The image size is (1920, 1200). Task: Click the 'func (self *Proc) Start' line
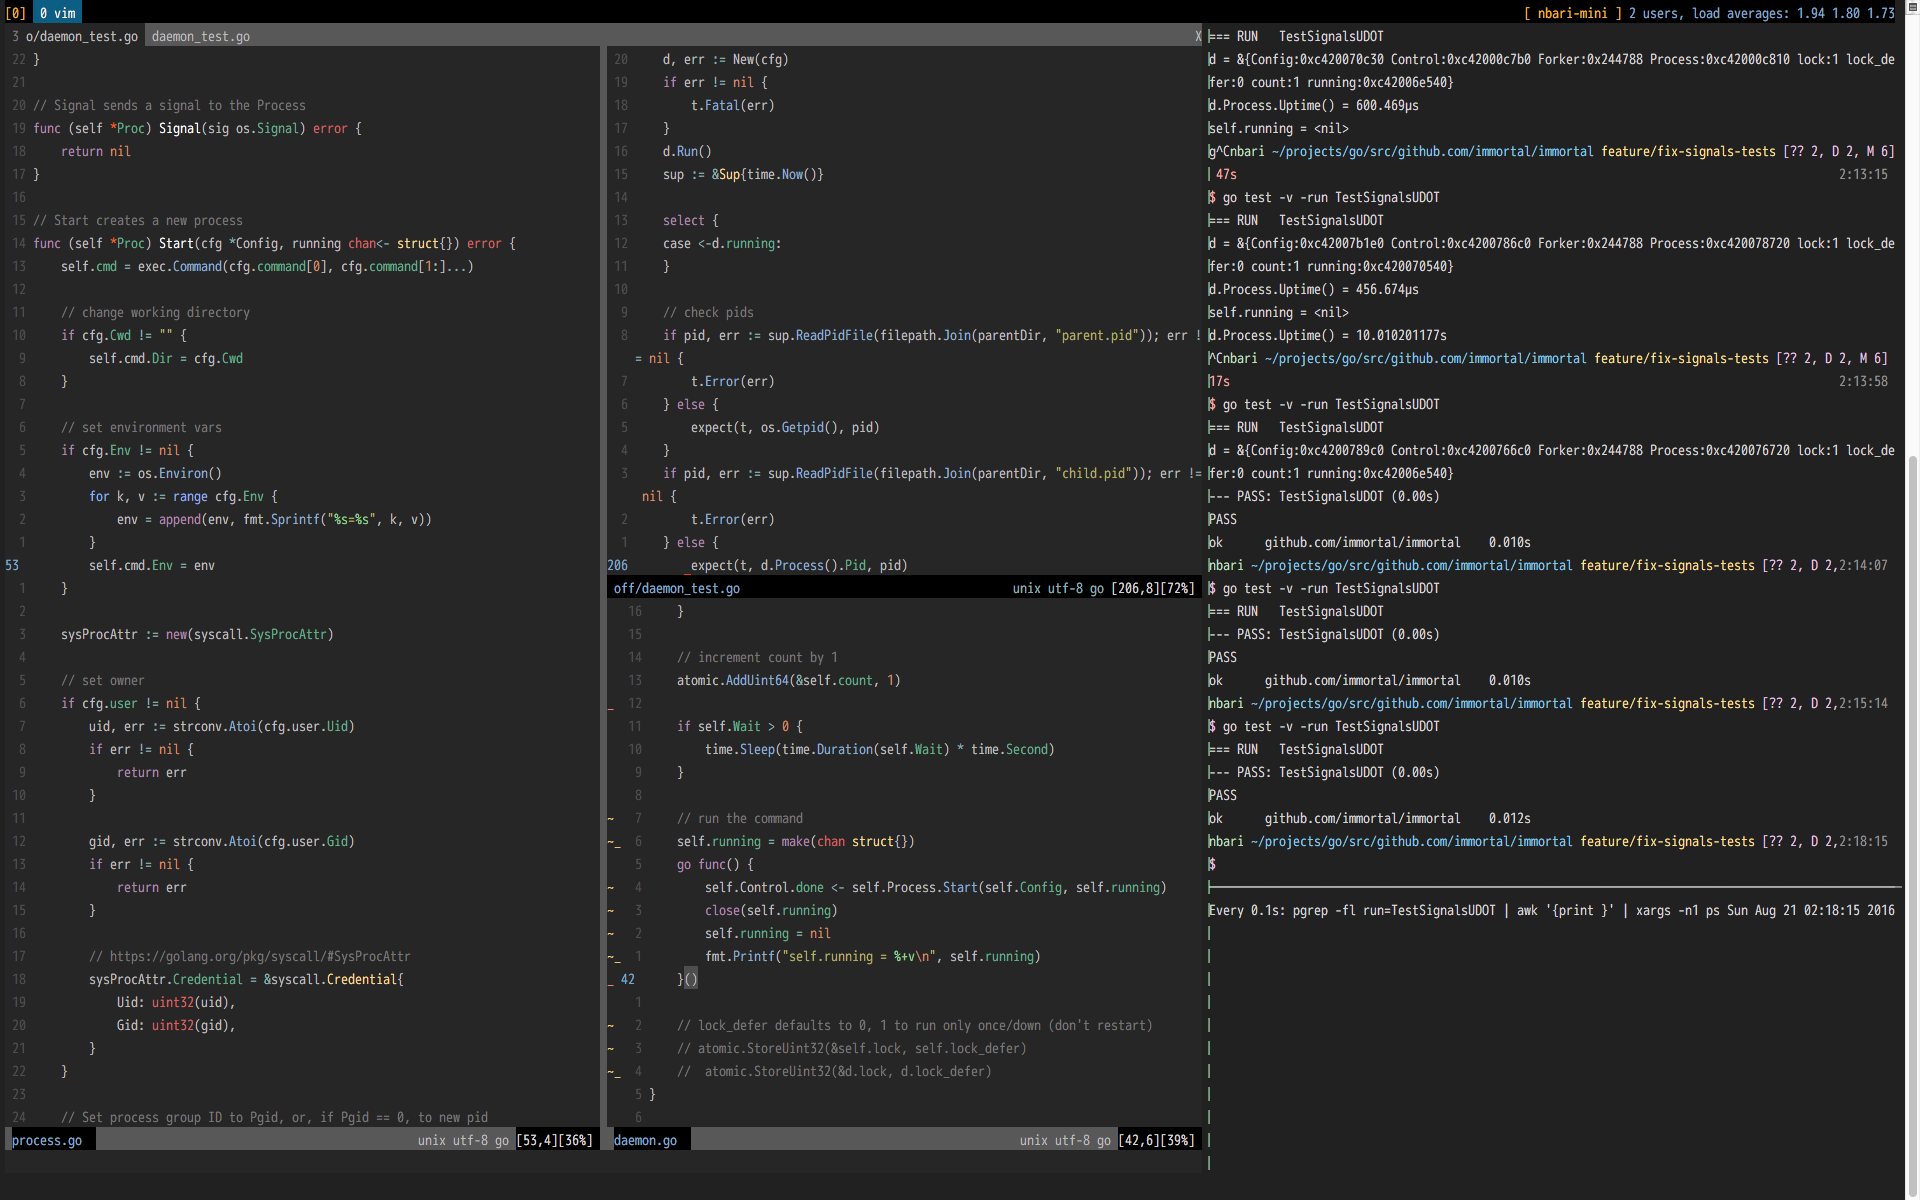click(275, 243)
